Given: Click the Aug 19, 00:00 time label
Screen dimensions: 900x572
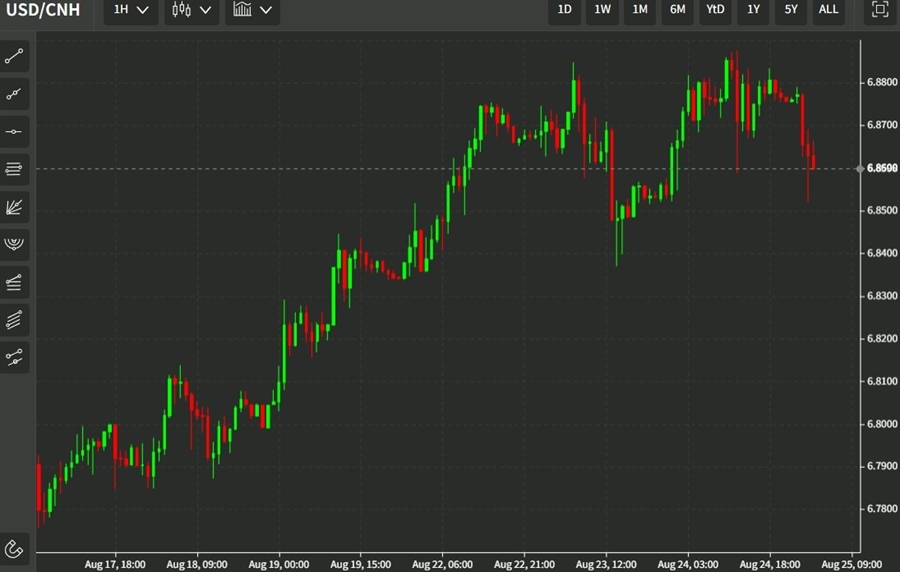Looking at the screenshot, I should pyautogui.click(x=278, y=565).
